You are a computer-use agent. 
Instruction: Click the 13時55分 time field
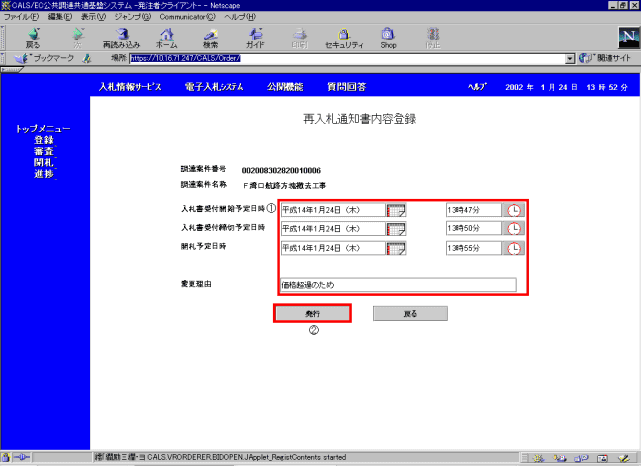point(474,248)
